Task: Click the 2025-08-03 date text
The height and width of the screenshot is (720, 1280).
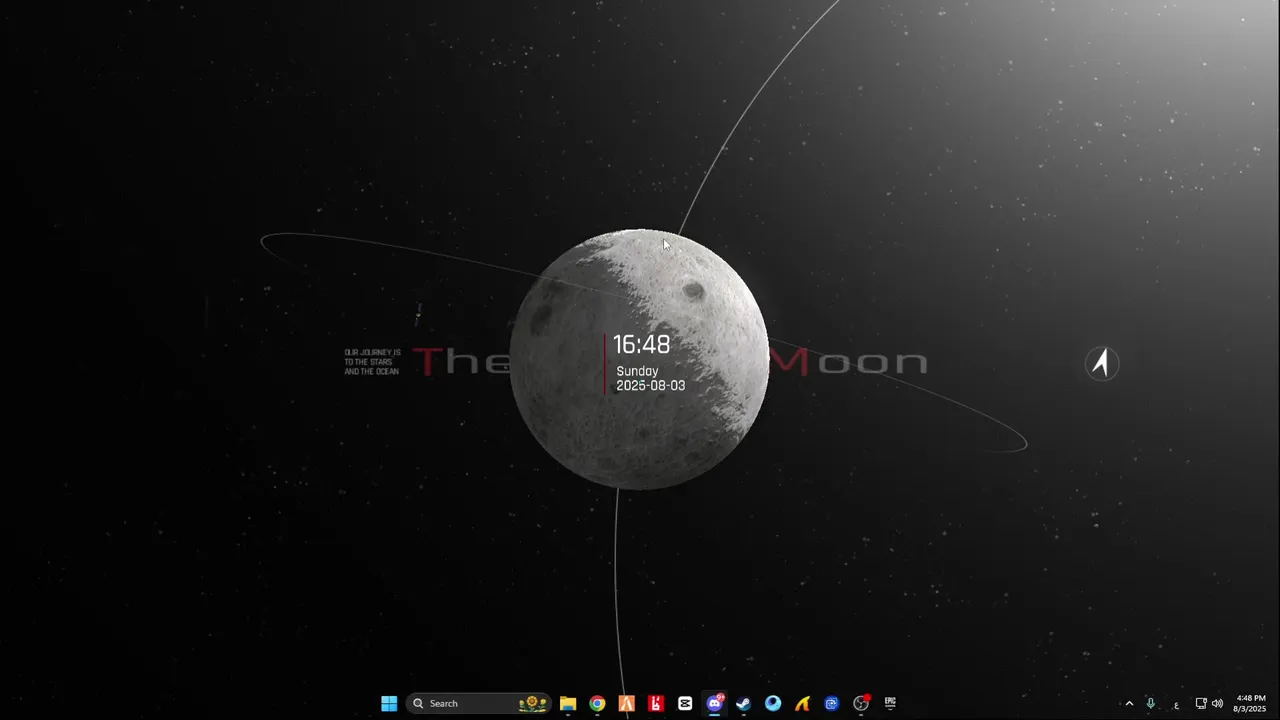Action: [x=651, y=385]
